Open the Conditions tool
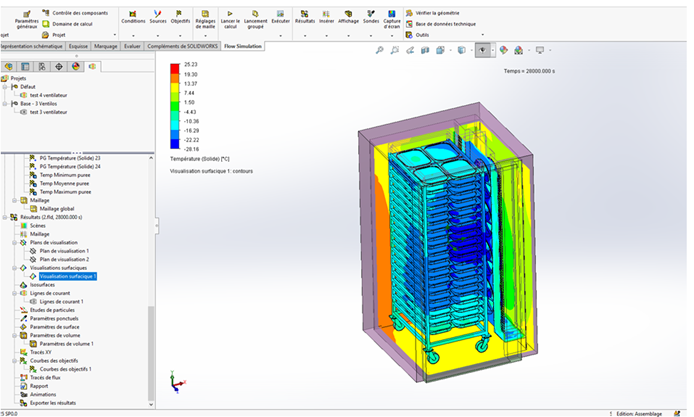 (133, 17)
